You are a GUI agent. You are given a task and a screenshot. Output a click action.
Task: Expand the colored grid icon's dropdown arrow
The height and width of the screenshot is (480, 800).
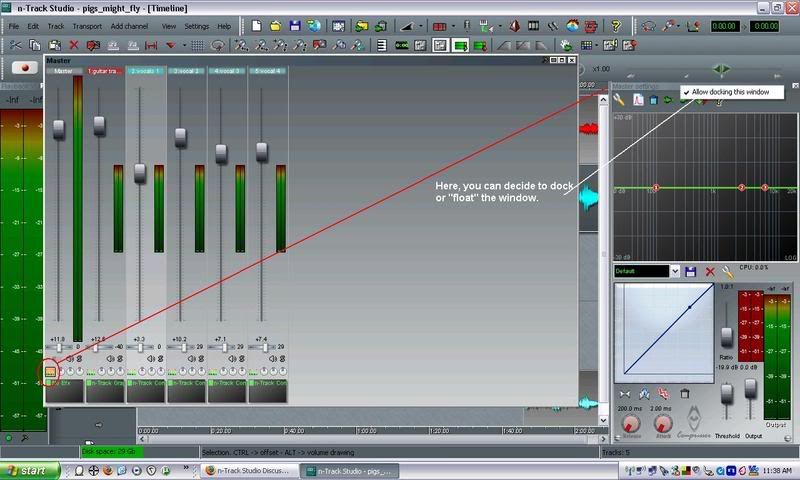click(597, 45)
